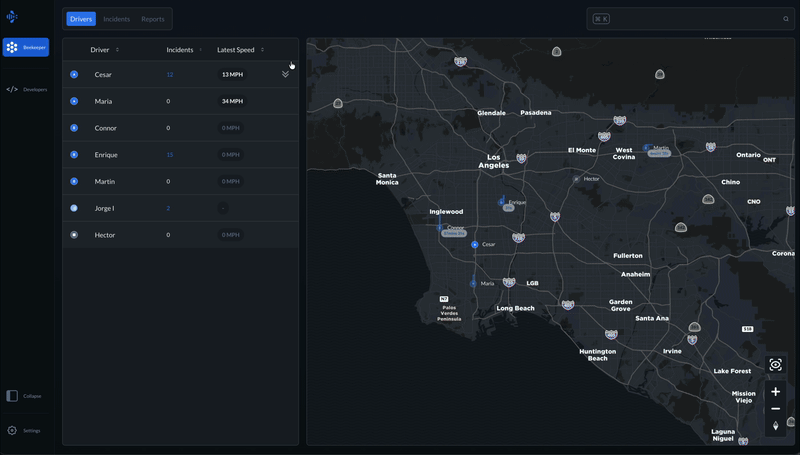This screenshot has width=800, height=455.
Task: Toggle Hector's status indicator
Action: [74, 235]
